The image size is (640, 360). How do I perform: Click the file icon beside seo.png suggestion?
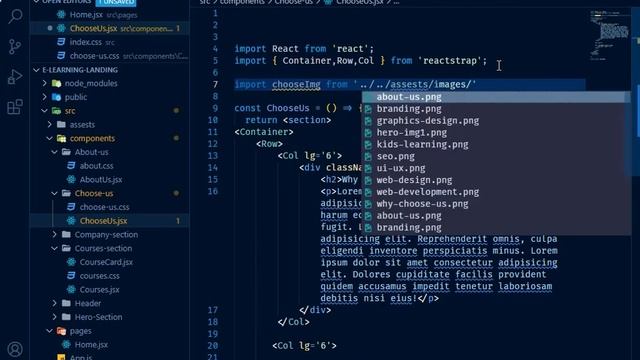click(368, 156)
